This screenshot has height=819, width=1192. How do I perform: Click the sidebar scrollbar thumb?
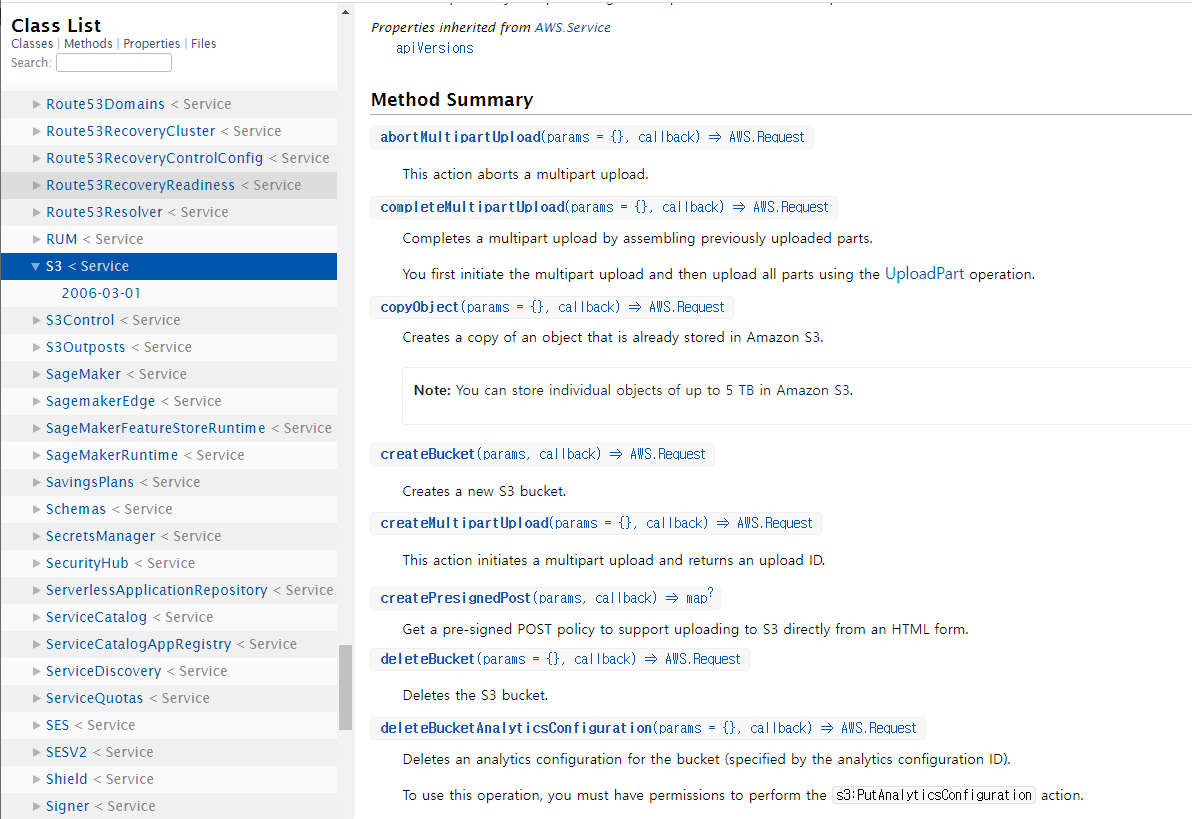345,687
